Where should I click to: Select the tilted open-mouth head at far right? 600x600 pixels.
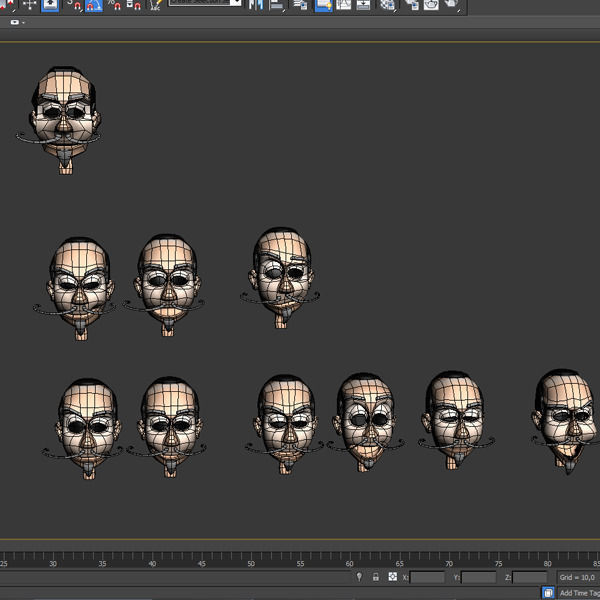pos(566,422)
